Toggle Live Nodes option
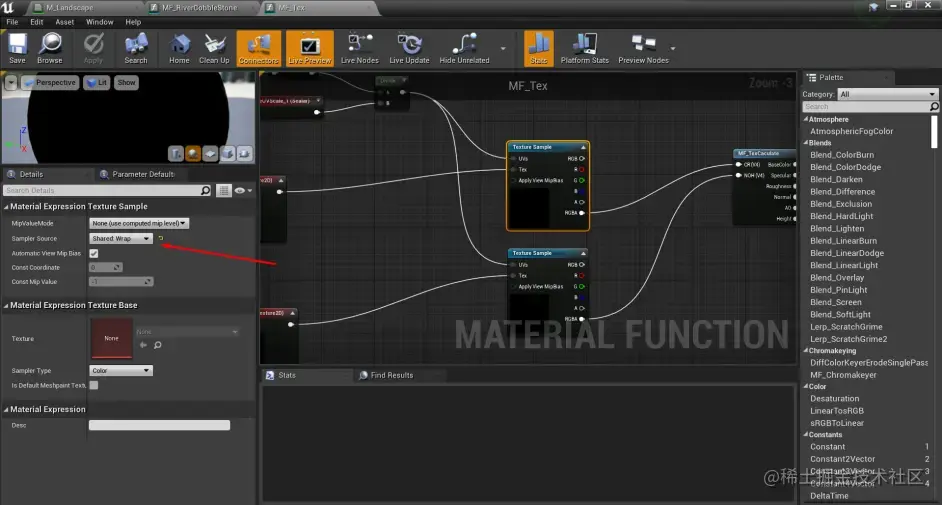This screenshot has height=505, width=942. coord(360,48)
